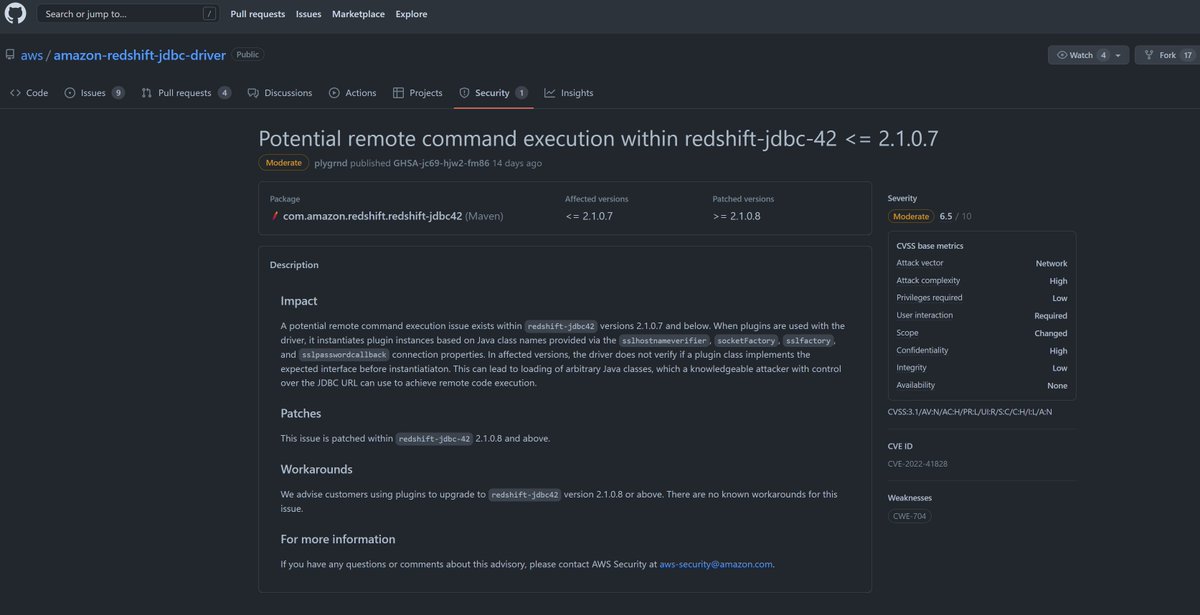Focus the Search or jump to field
The image size is (1200, 615).
tap(129, 14)
